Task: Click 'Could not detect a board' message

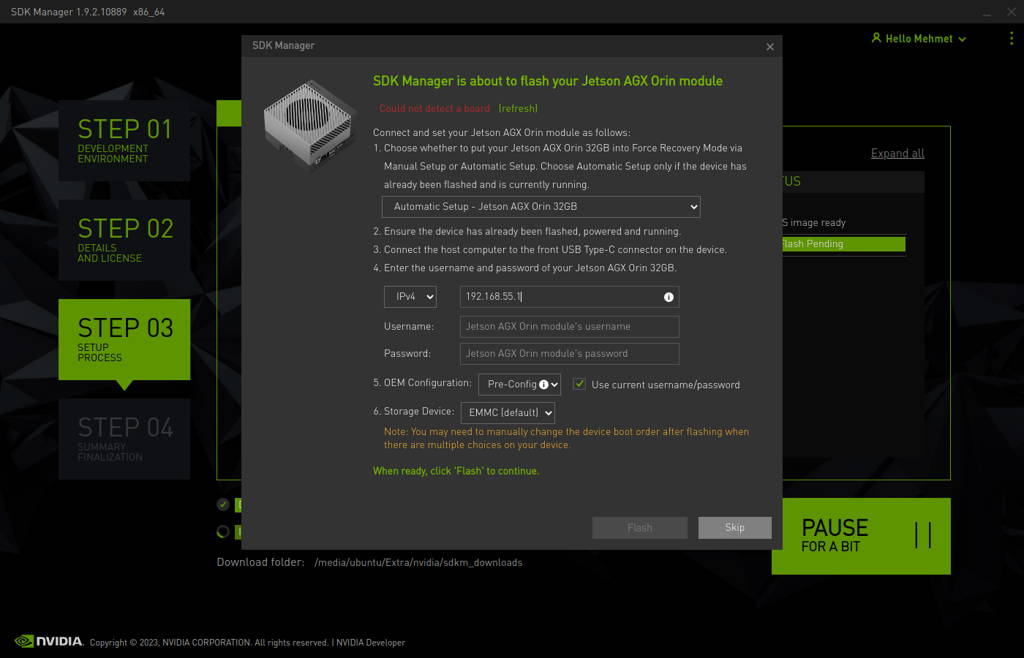Action: pos(434,108)
